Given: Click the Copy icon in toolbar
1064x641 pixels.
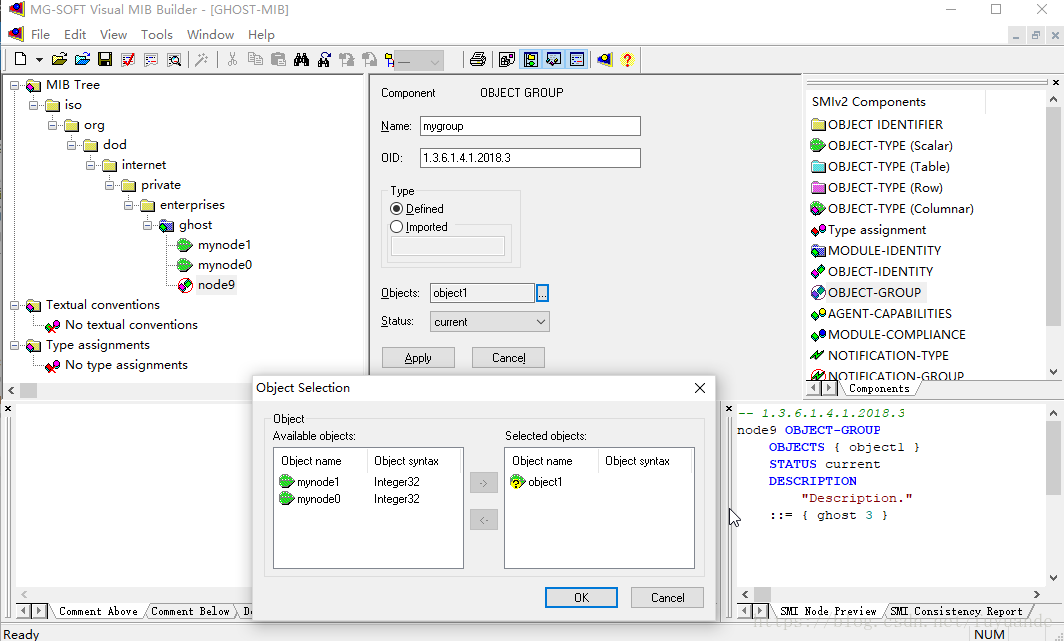Looking at the screenshot, I should tap(255, 60).
